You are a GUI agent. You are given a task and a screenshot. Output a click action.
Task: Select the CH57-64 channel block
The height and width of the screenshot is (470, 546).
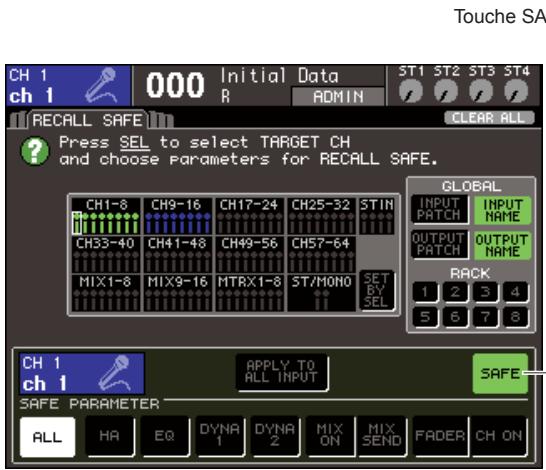(321, 254)
